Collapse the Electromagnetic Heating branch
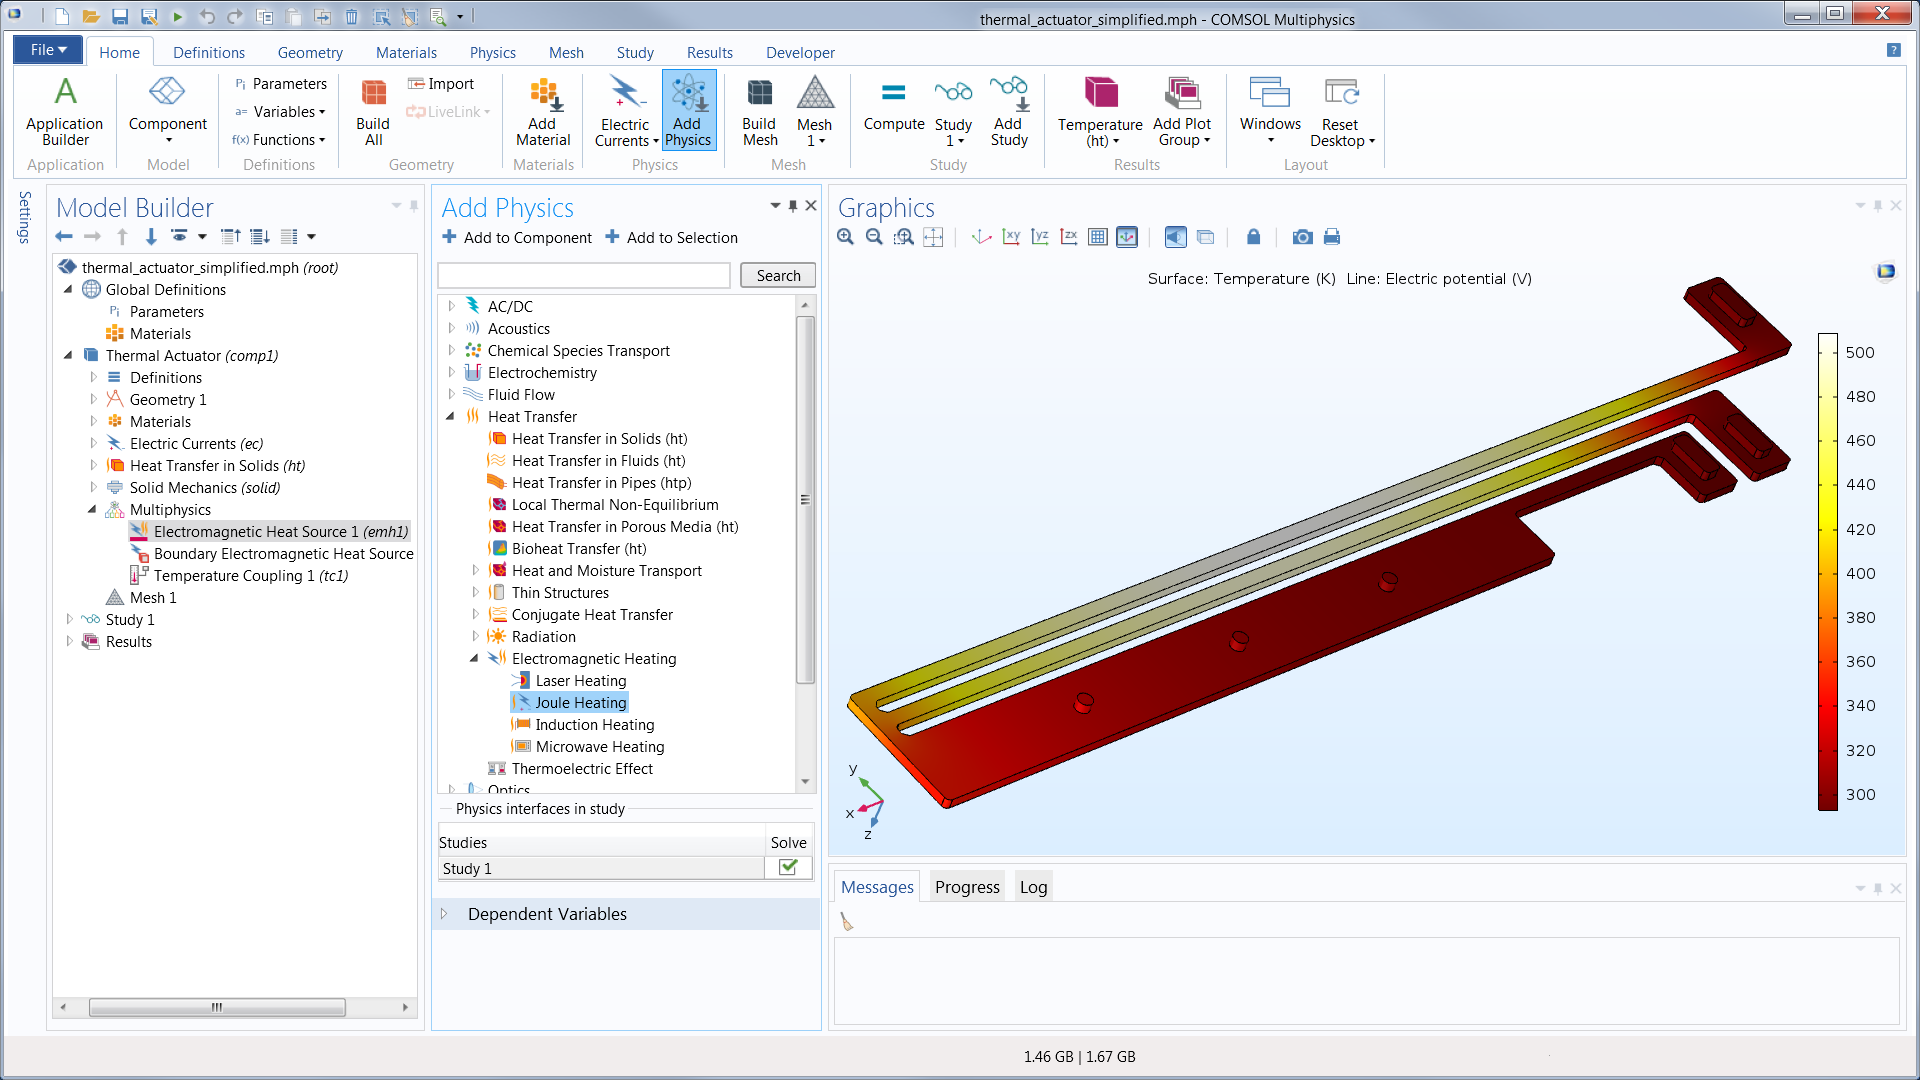The image size is (1920, 1080). coord(476,658)
